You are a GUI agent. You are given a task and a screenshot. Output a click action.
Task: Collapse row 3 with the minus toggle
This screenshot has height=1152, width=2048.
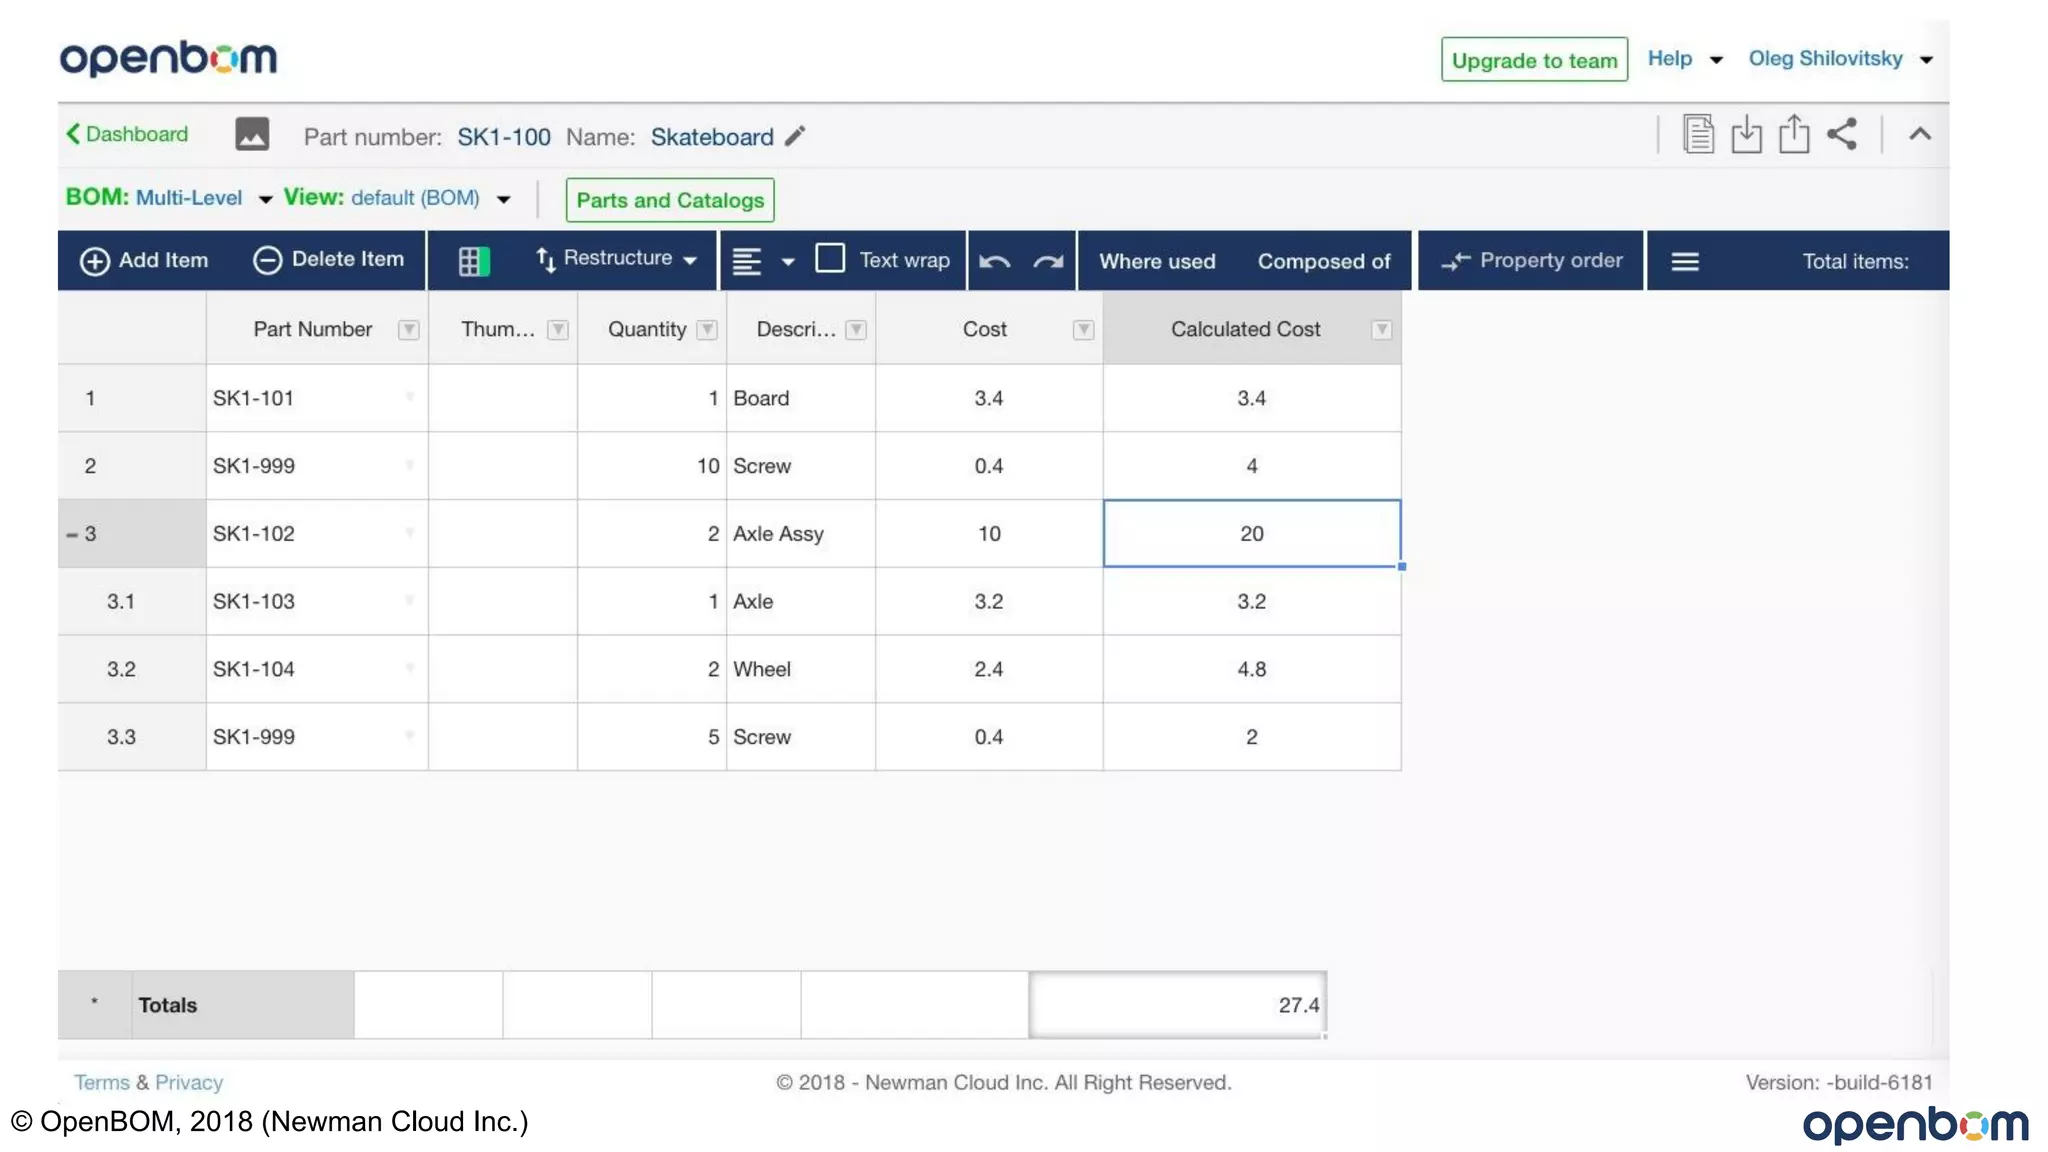point(72,535)
